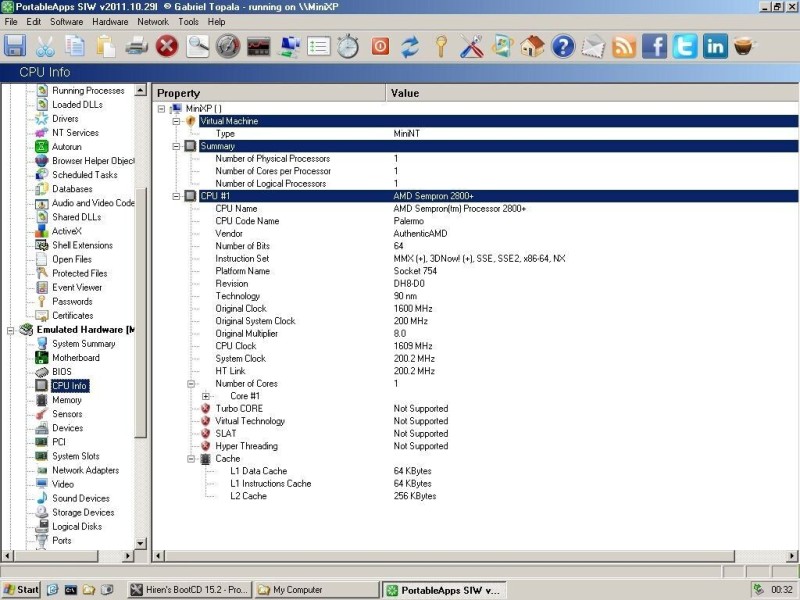This screenshot has height=600, width=800.
Task: Collapse the Emulated Hardware tree group
Action: click(10, 330)
